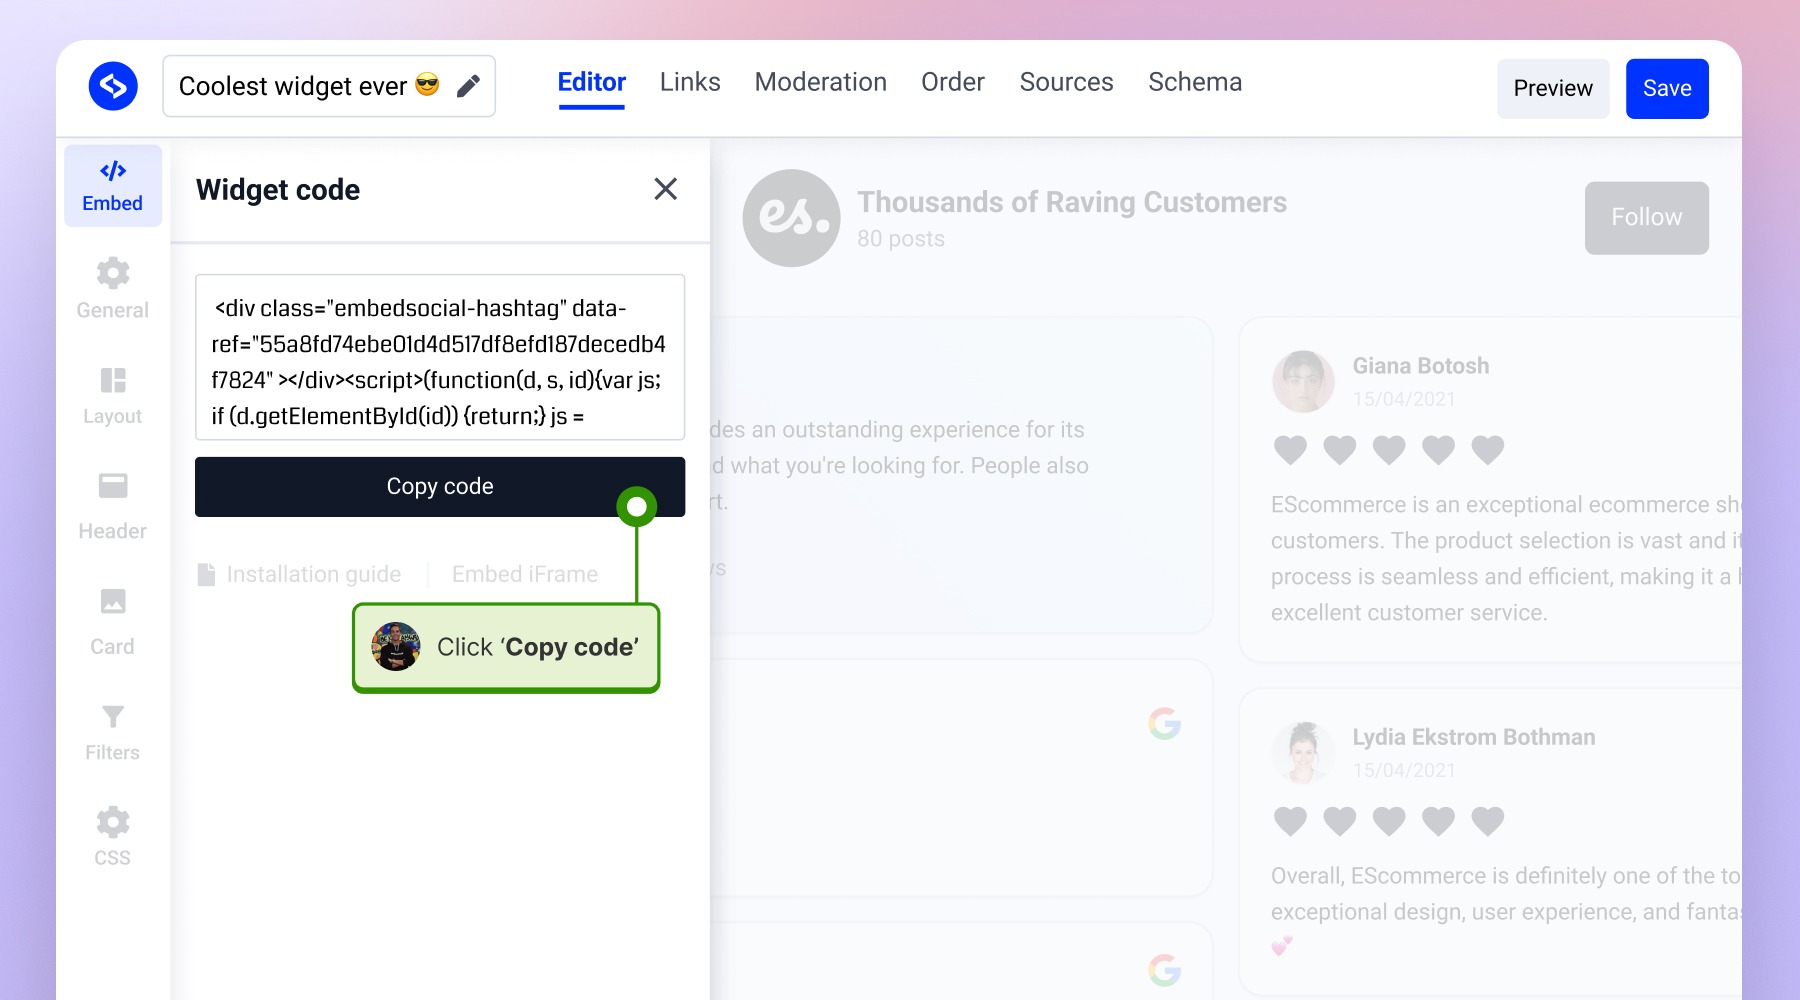
Task: Click first heart rating in Lydia's review
Action: (1290, 821)
